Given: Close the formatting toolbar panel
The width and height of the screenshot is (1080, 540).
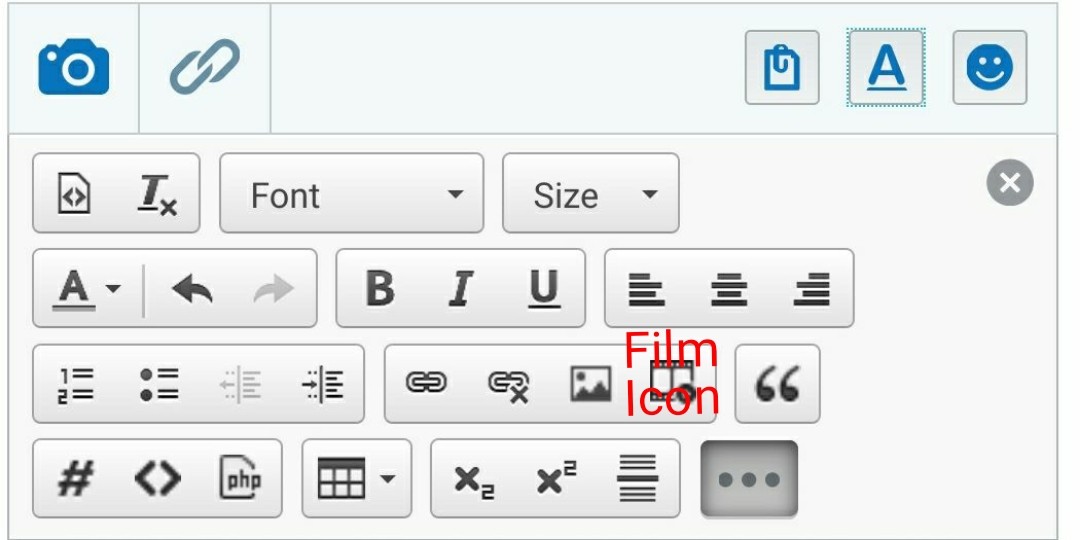Looking at the screenshot, I should click(1010, 183).
